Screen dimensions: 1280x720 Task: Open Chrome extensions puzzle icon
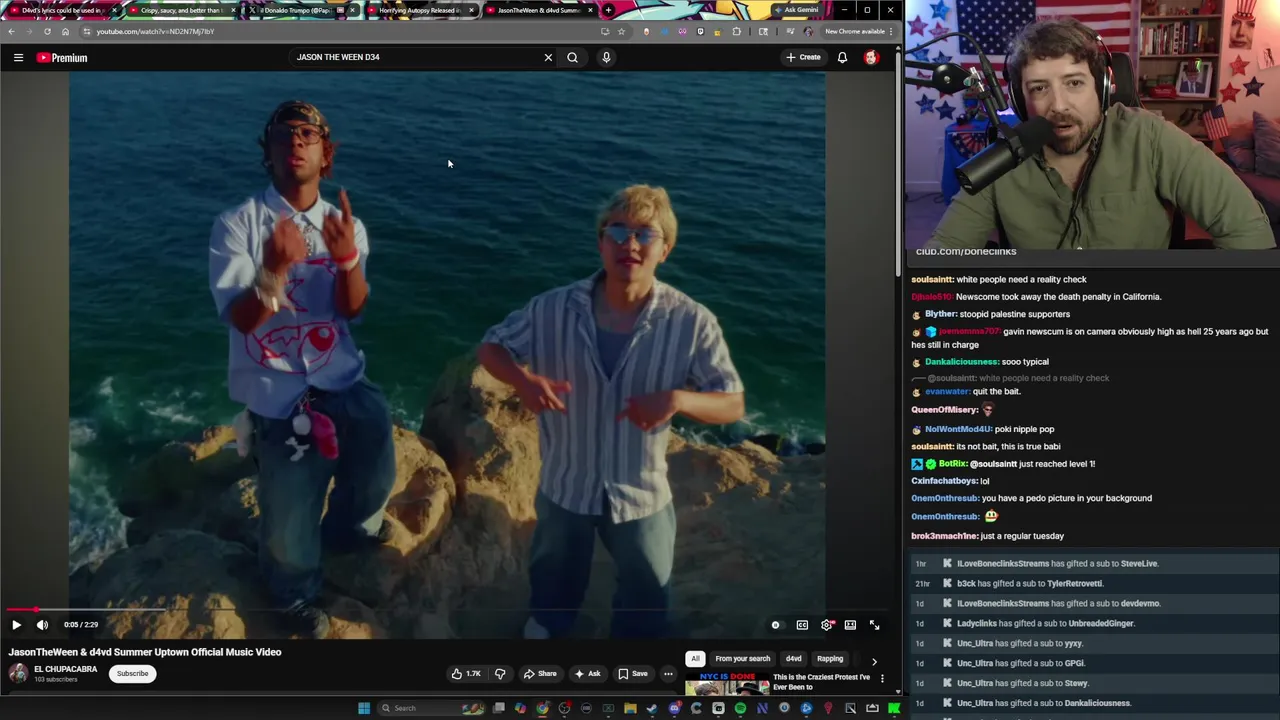737,31
